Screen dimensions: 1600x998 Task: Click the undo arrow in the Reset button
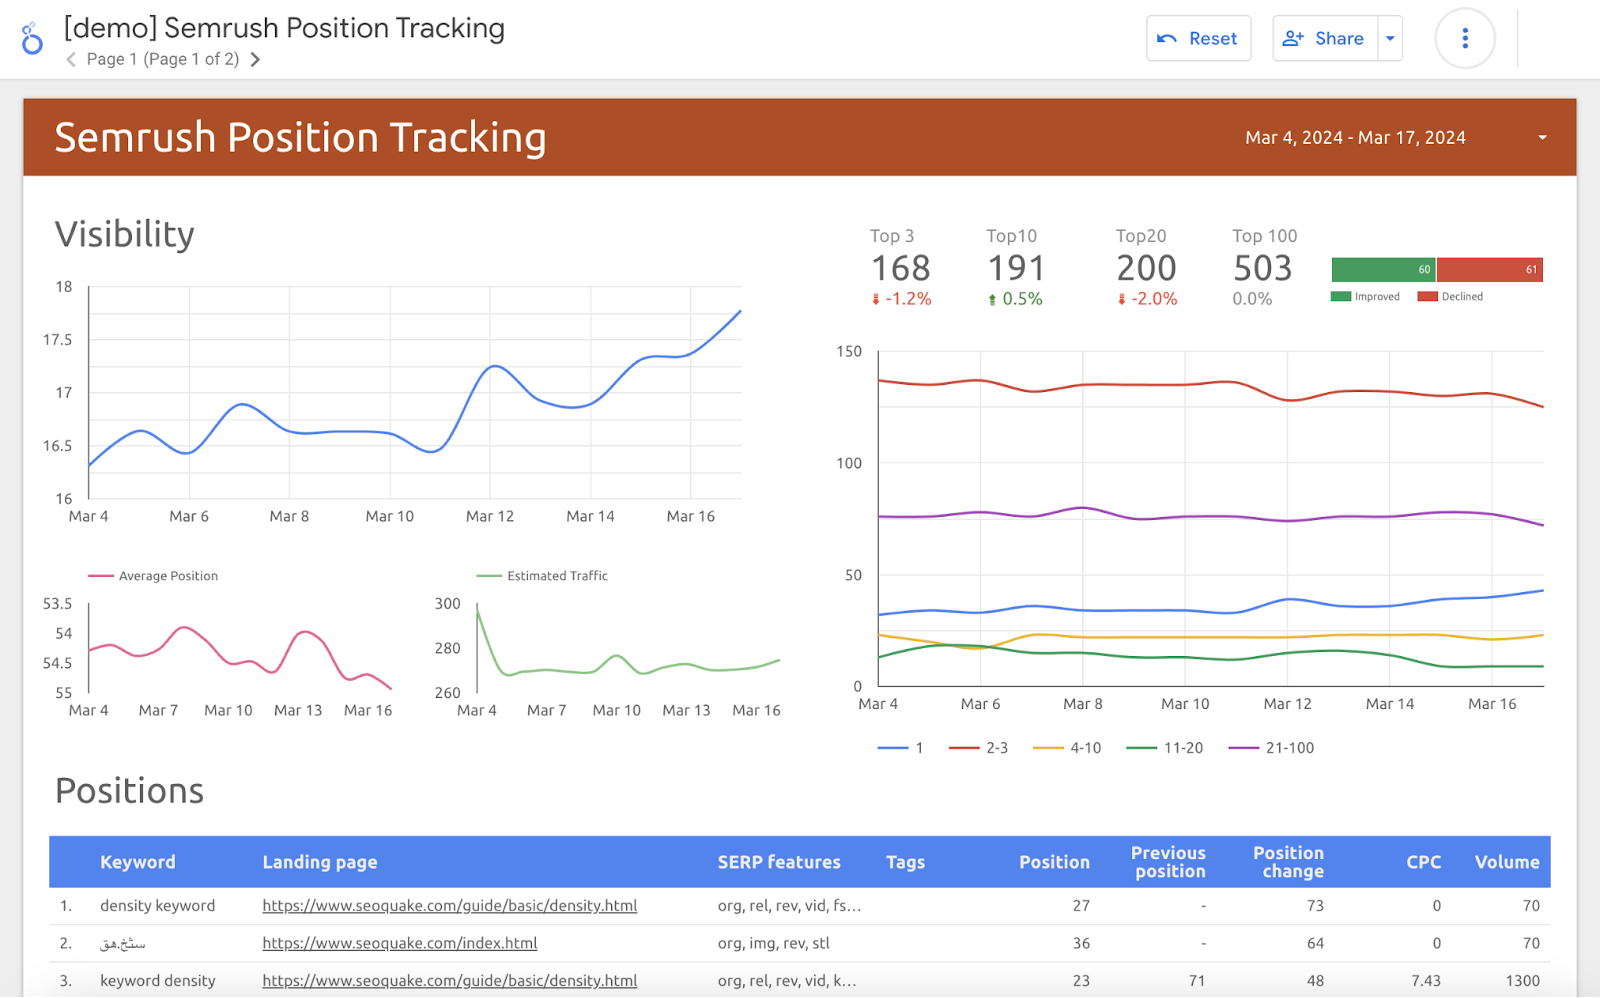[1167, 38]
